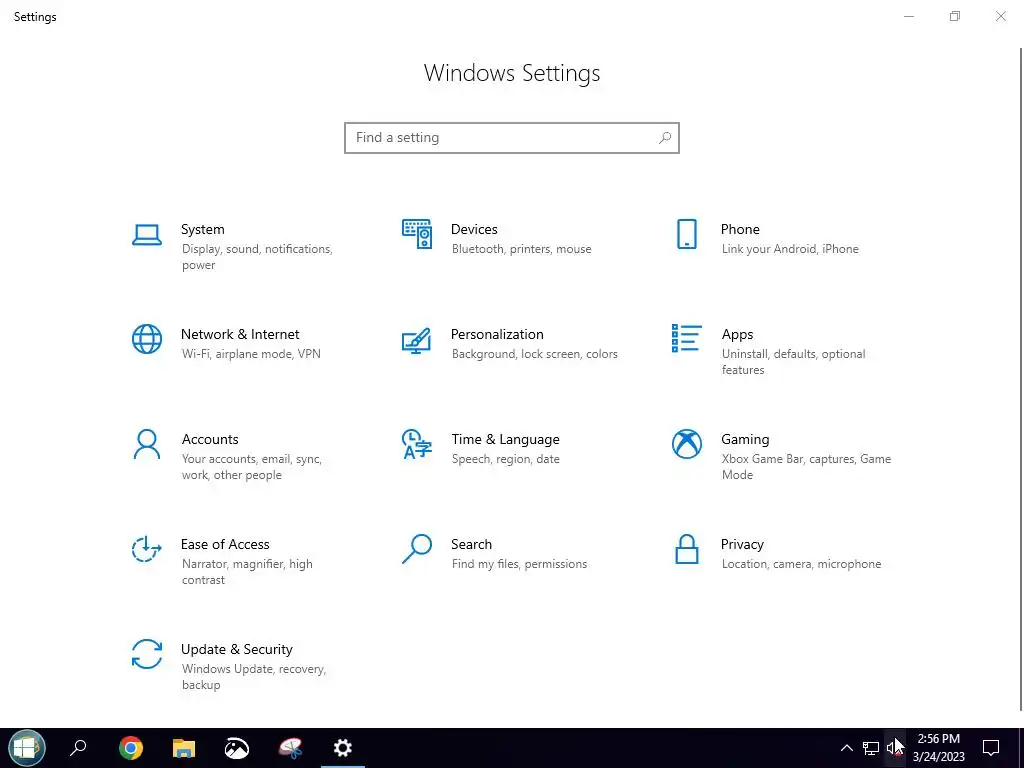1024x768 pixels.
Task: Click the Apps list icon
Action: click(686, 338)
